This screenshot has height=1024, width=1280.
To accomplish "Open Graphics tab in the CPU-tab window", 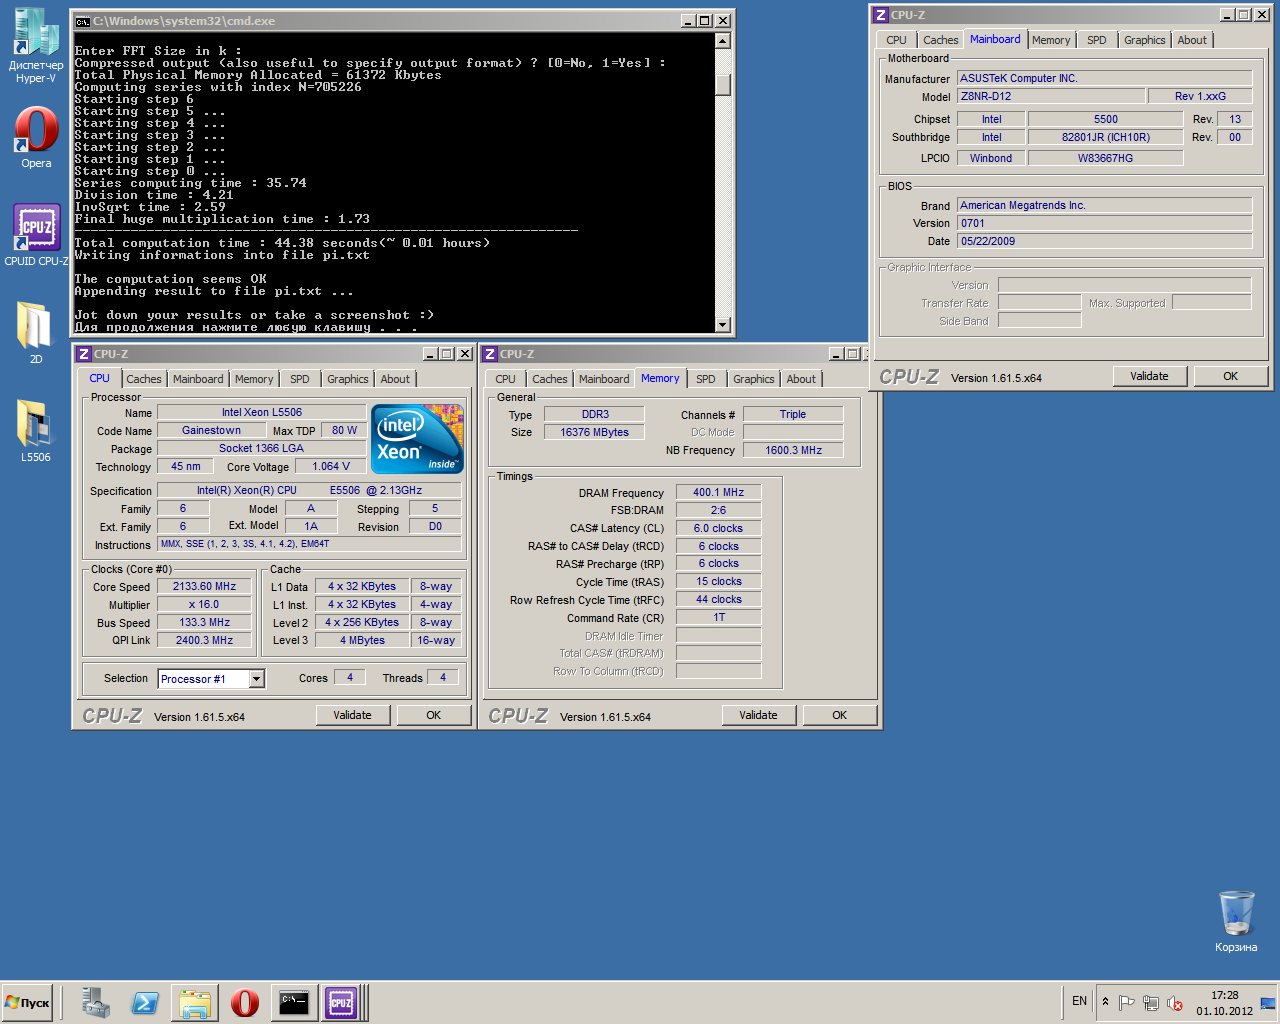I will [x=348, y=379].
